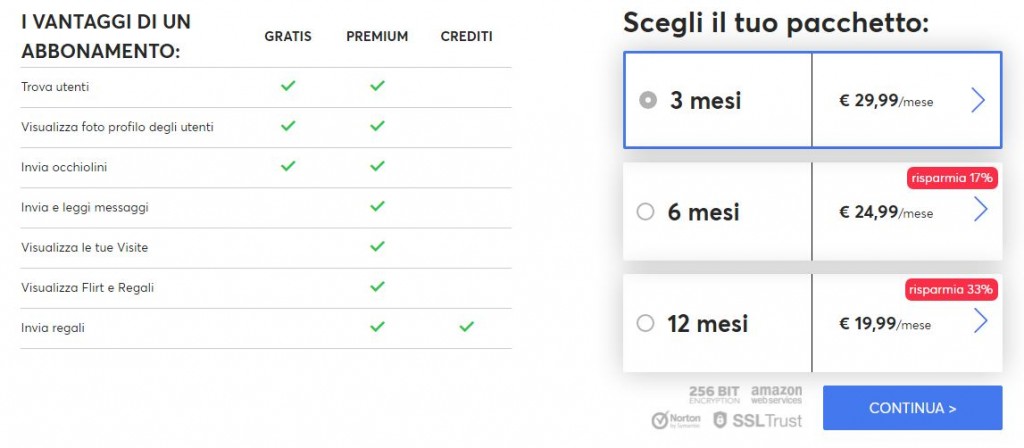1024x448 pixels.
Task: Click the arrow chevron on 12 mesi package
Action: click(x=980, y=321)
